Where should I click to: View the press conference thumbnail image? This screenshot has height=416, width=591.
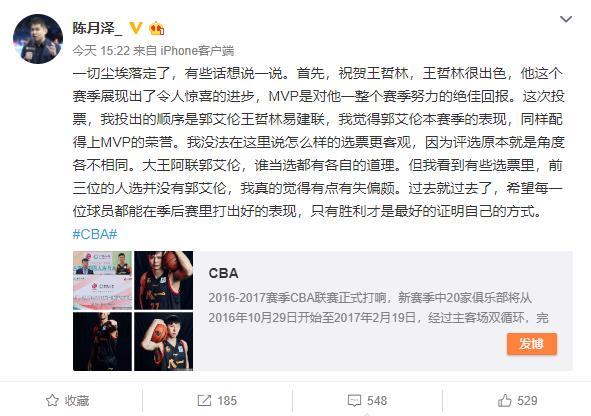[x=103, y=280]
